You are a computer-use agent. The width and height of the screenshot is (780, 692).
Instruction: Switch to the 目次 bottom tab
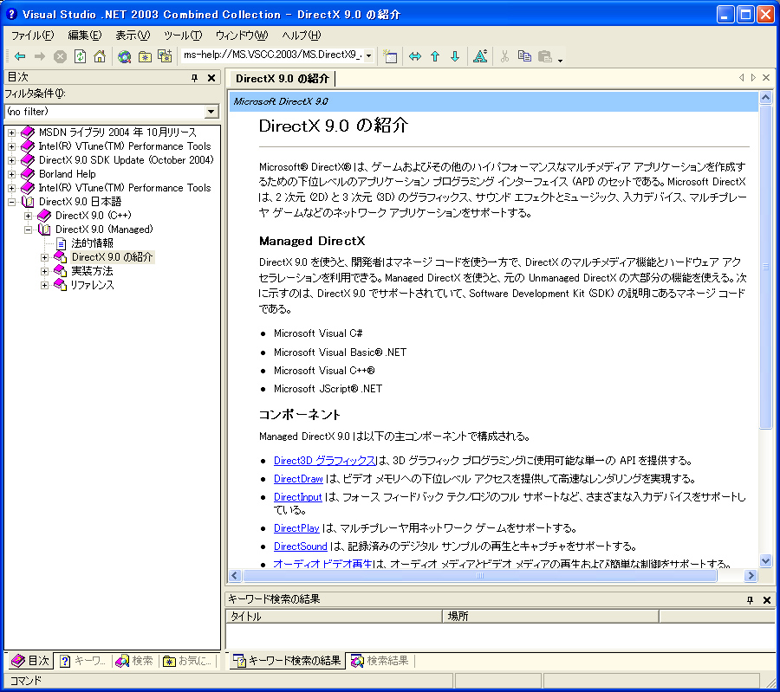[x=30, y=661]
